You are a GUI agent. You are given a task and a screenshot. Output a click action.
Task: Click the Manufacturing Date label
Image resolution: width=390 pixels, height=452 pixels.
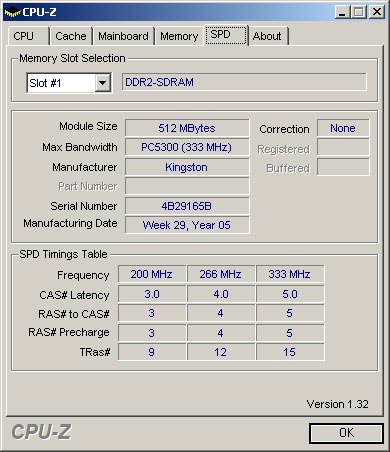point(70,223)
